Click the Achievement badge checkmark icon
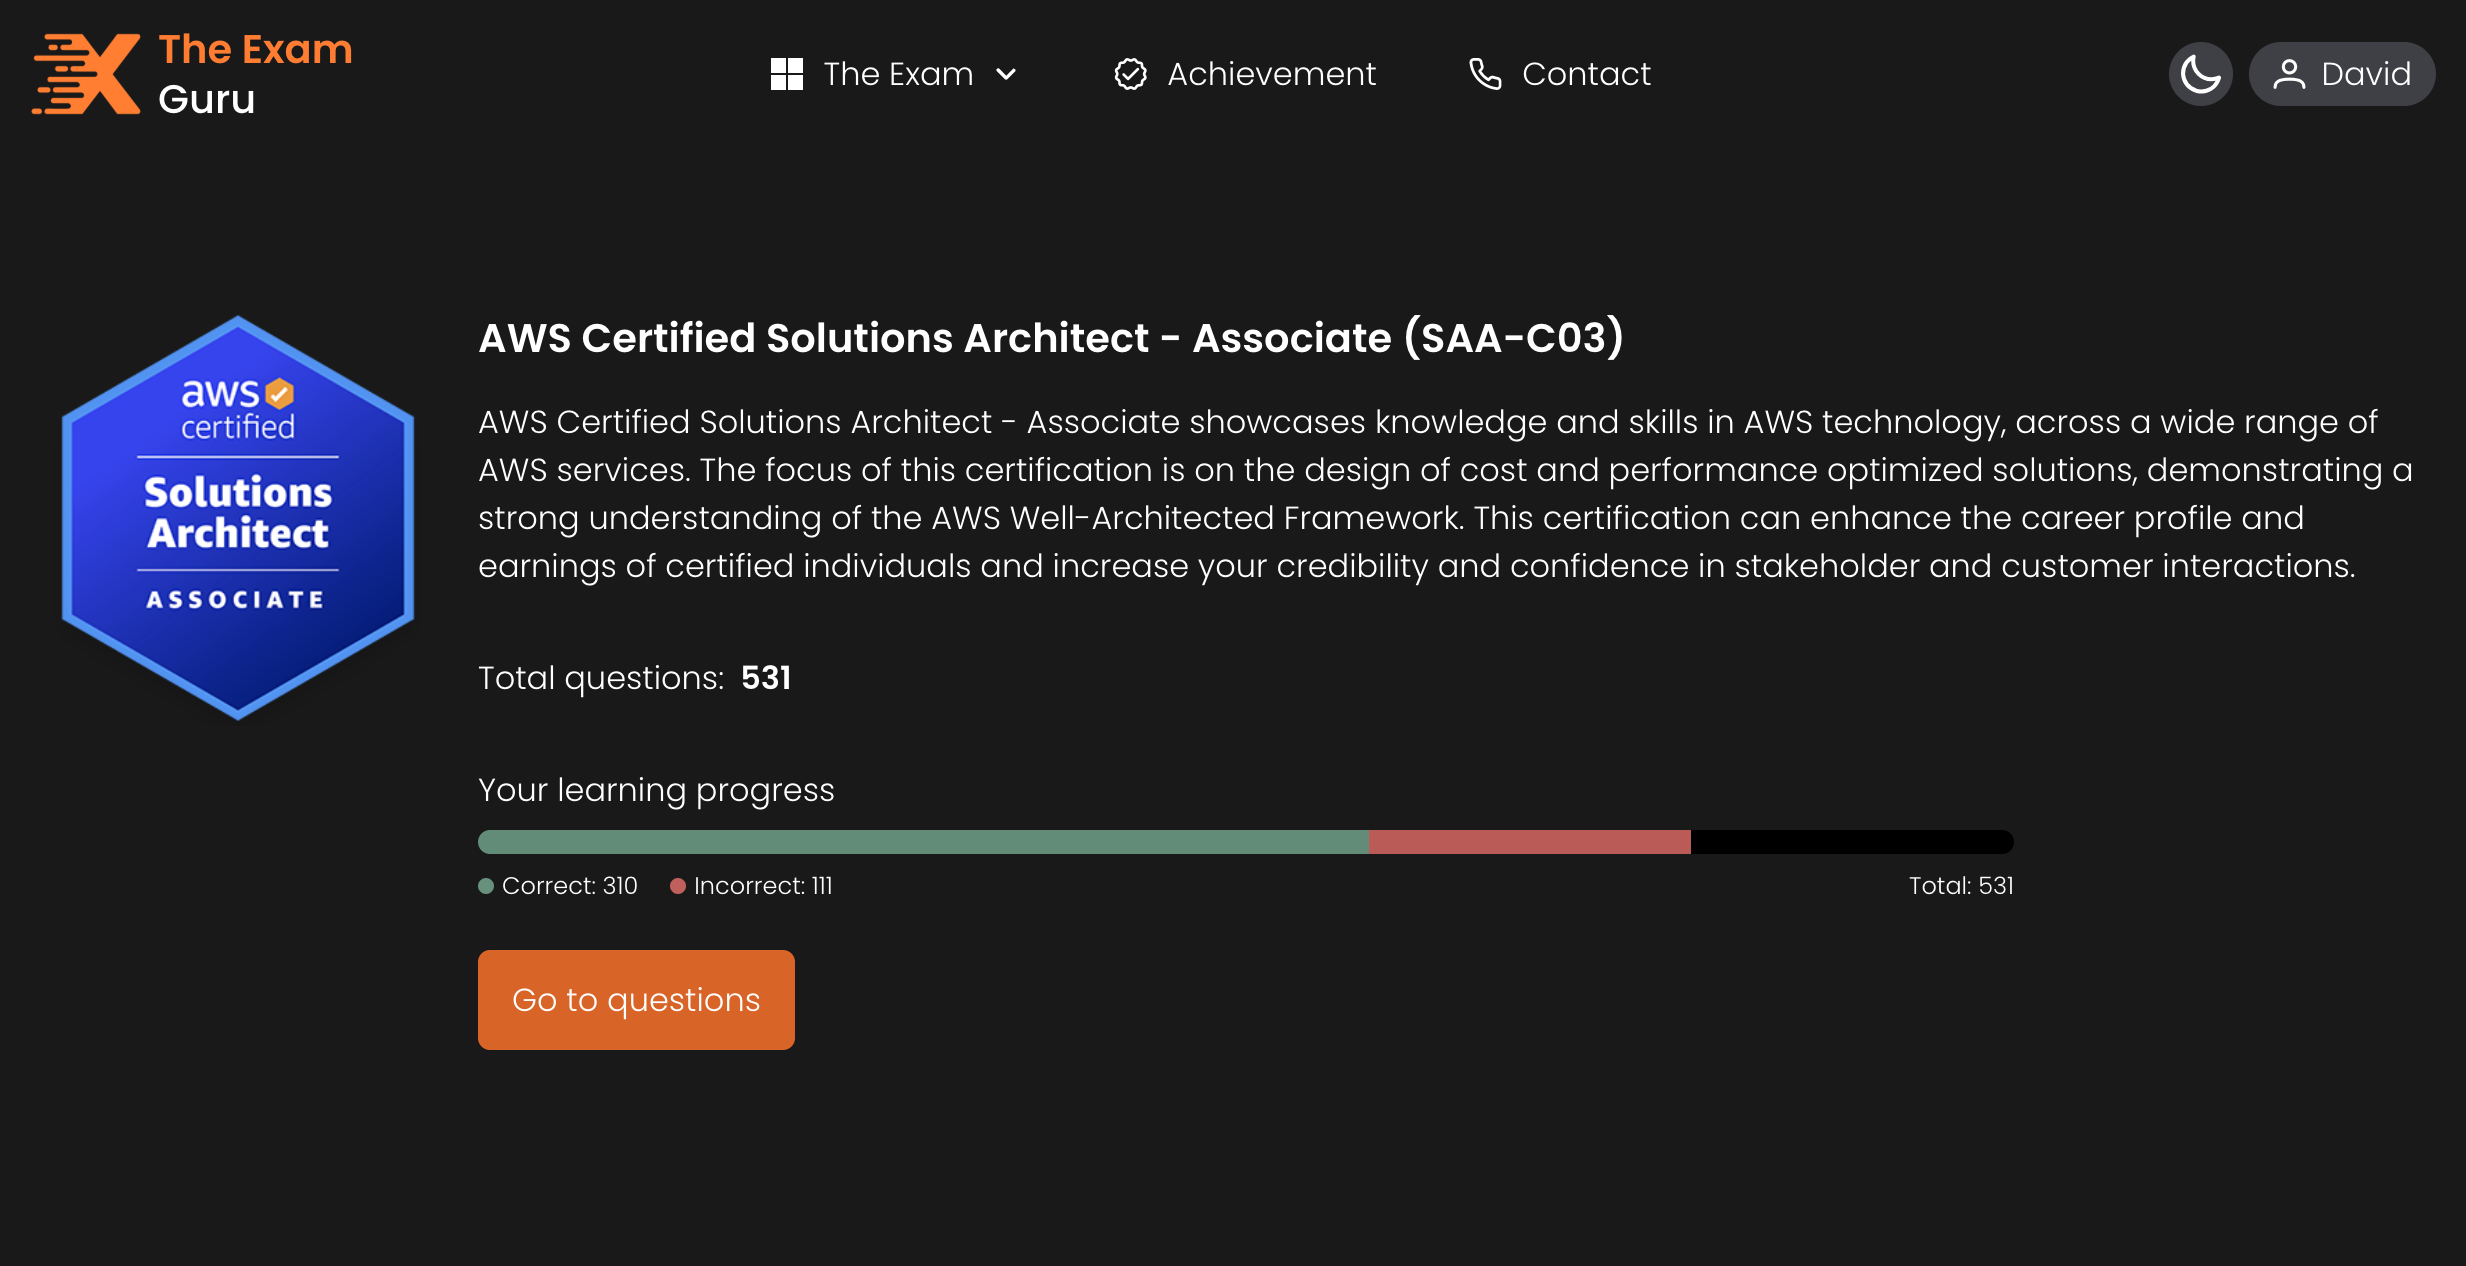 [1130, 74]
